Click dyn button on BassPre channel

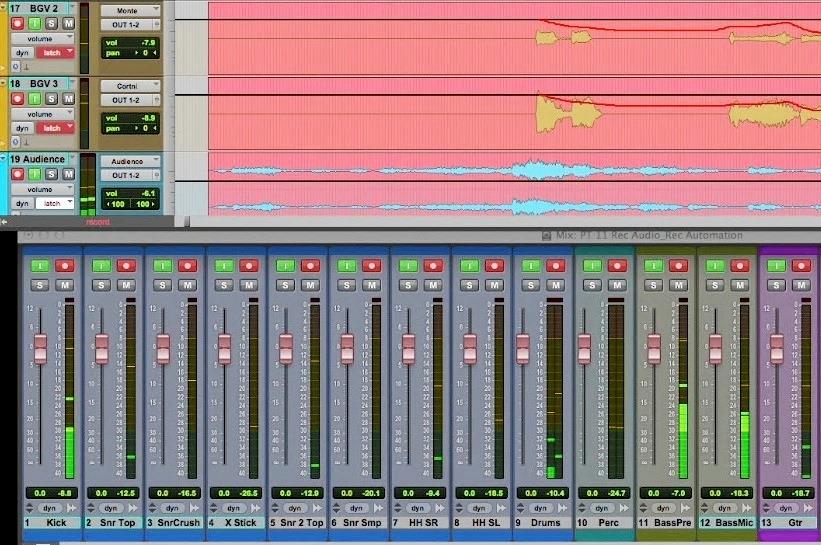(663, 508)
